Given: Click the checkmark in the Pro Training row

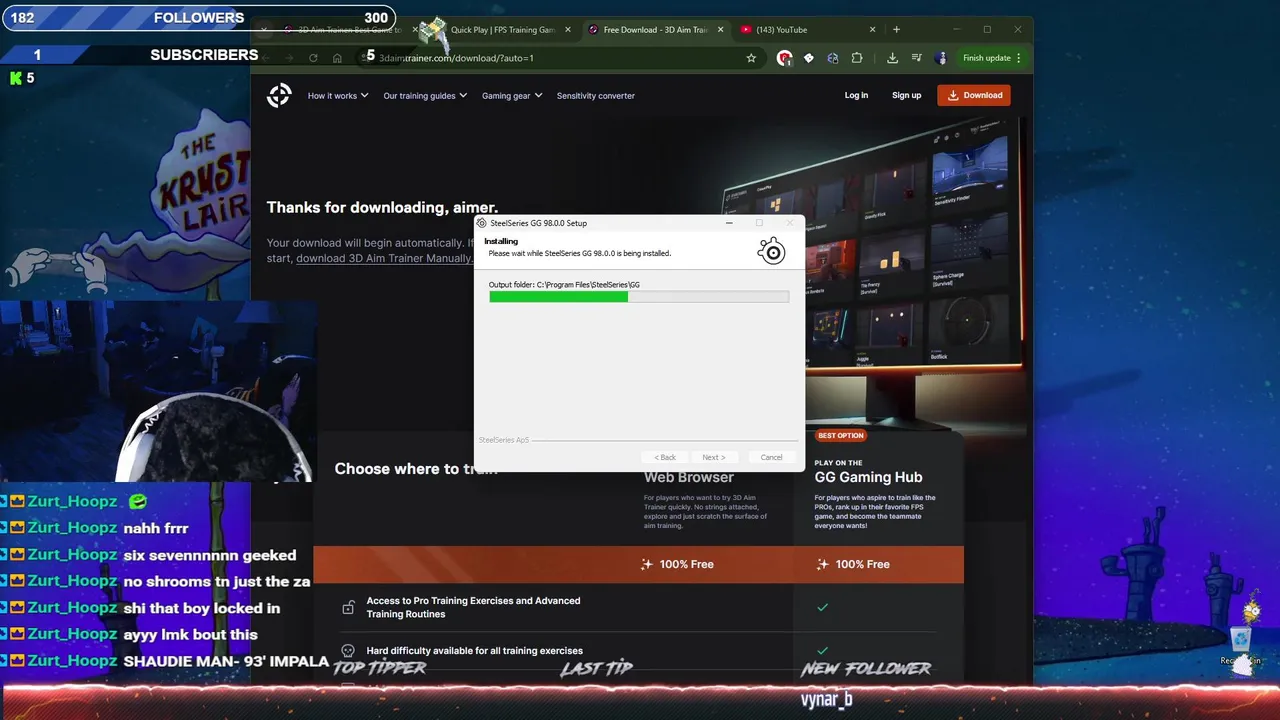Looking at the screenshot, I should 822,607.
